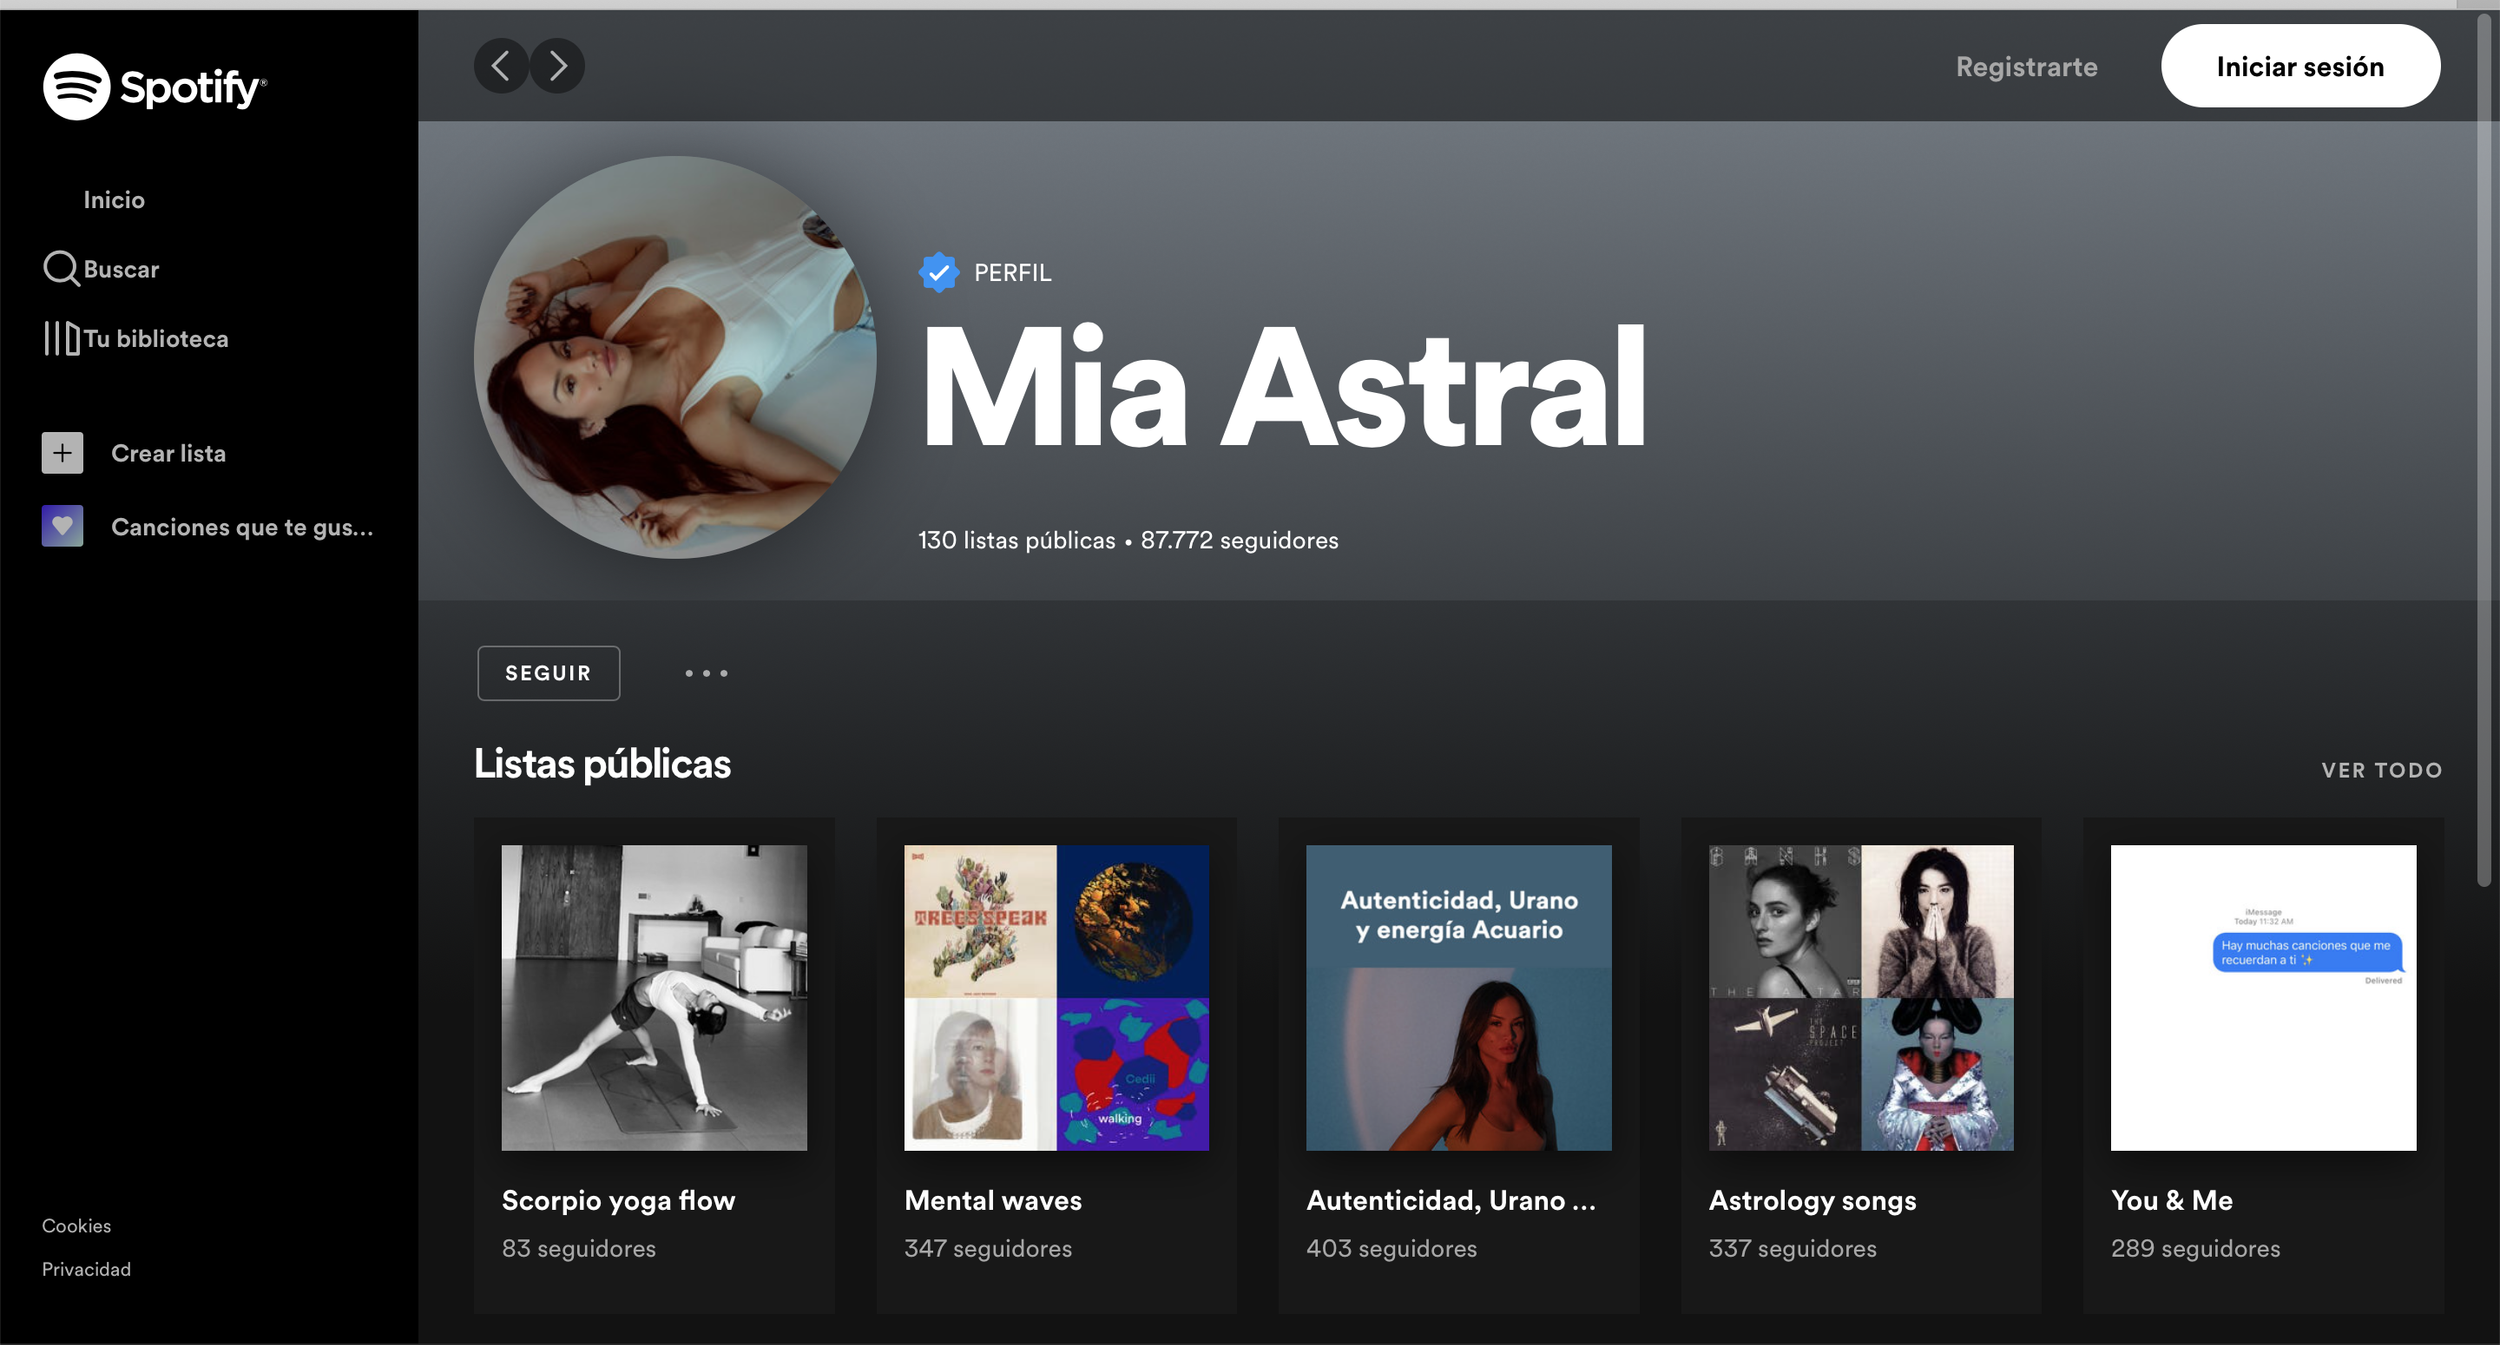Open the Scorpio yoga flow playlist cover

654,997
